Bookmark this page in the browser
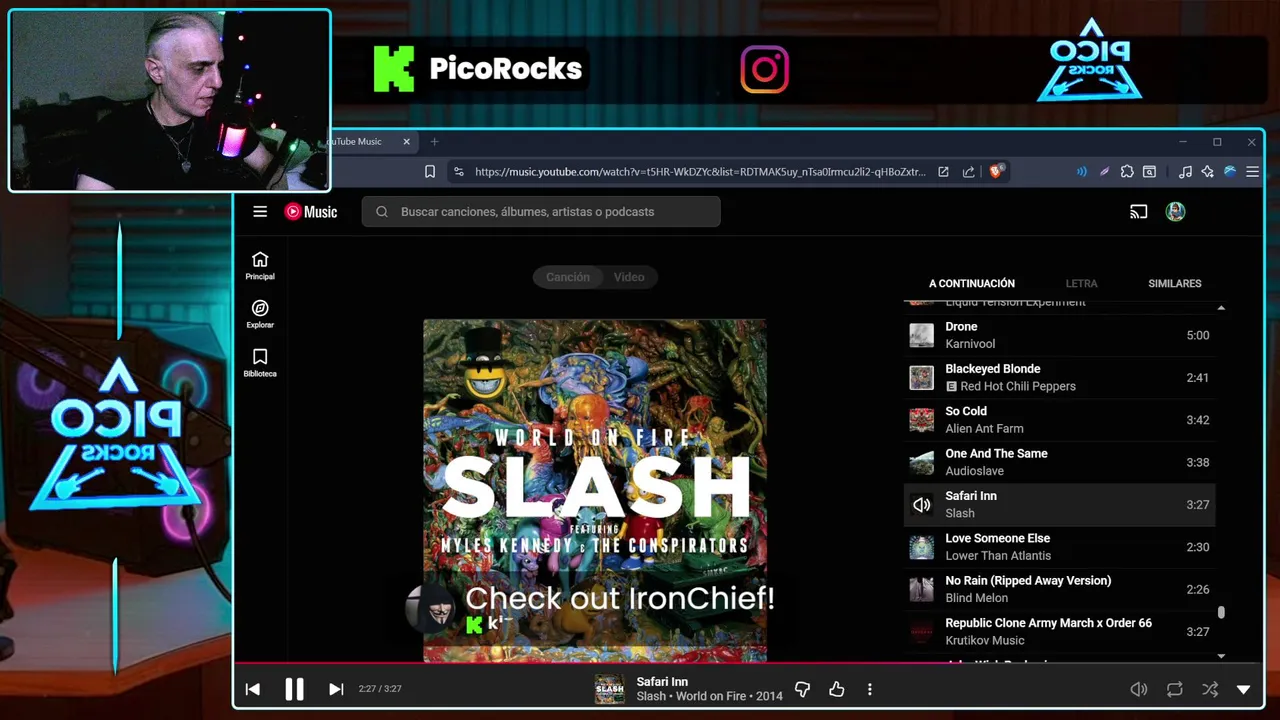 pyautogui.click(x=430, y=172)
